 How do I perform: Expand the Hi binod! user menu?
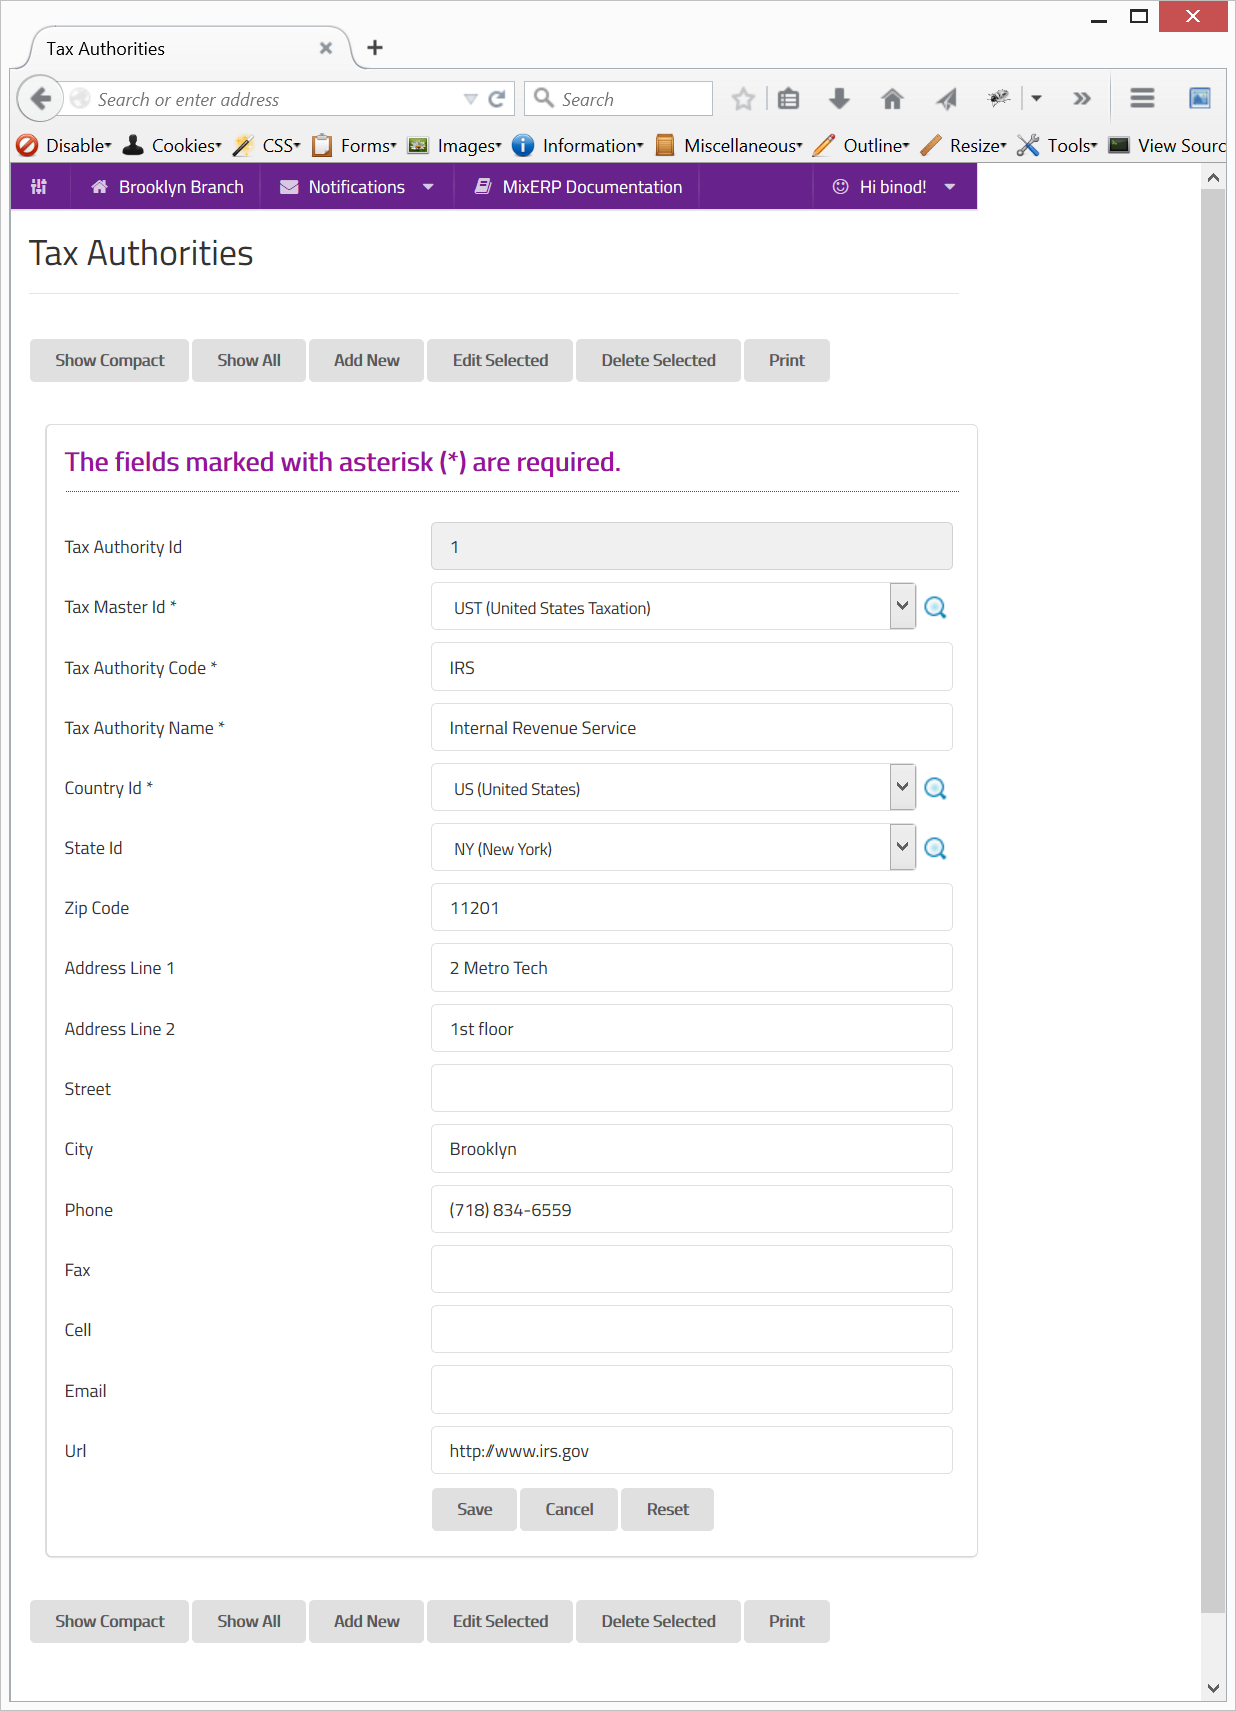coord(894,187)
